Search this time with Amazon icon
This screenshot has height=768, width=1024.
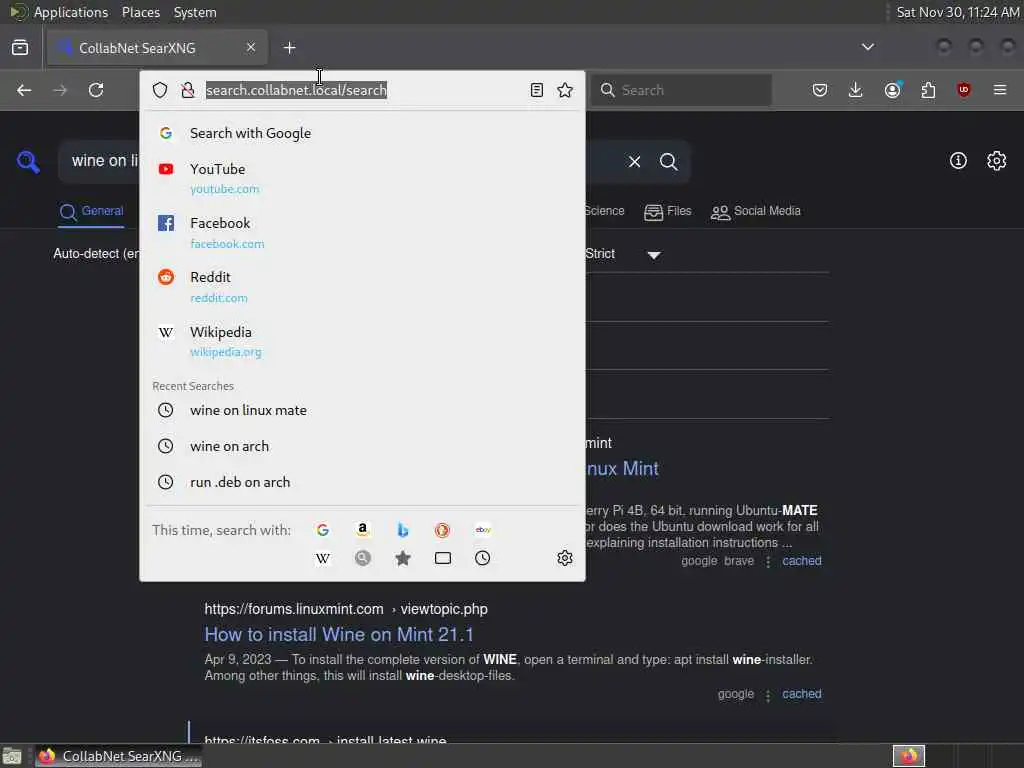pyautogui.click(x=362, y=530)
